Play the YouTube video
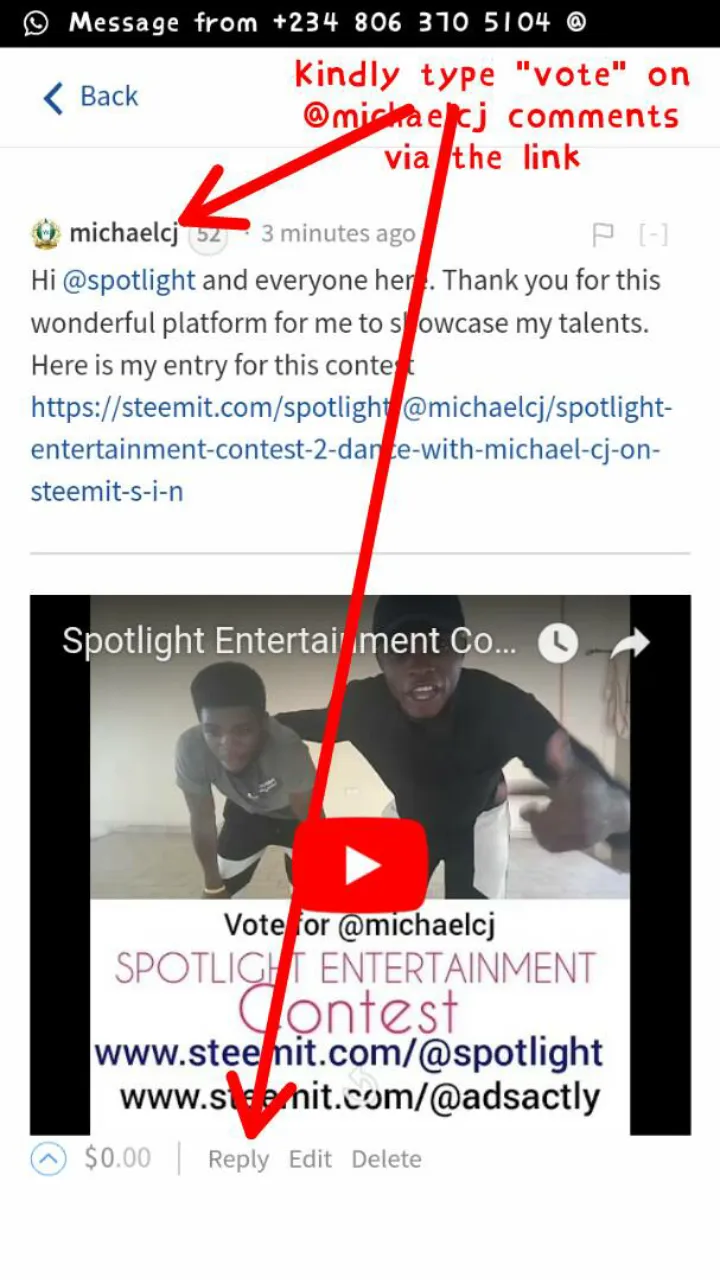The width and height of the screenshot is (720, 1280). tap(362, 865)
